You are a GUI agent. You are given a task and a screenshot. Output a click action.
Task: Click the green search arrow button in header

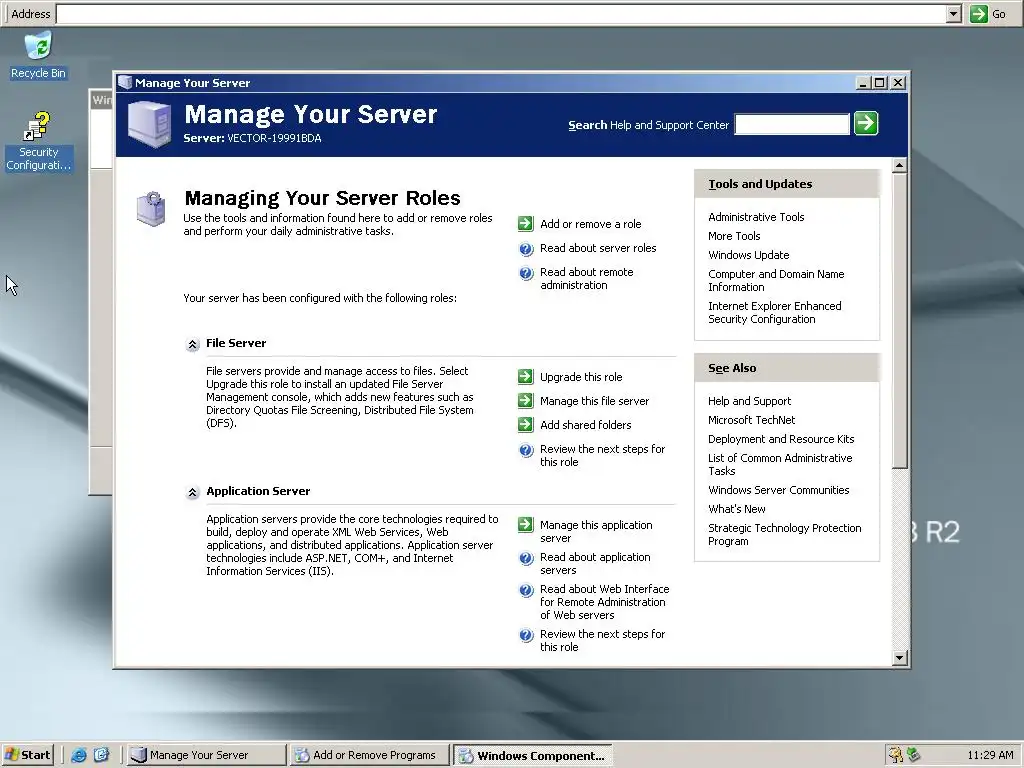866,123
